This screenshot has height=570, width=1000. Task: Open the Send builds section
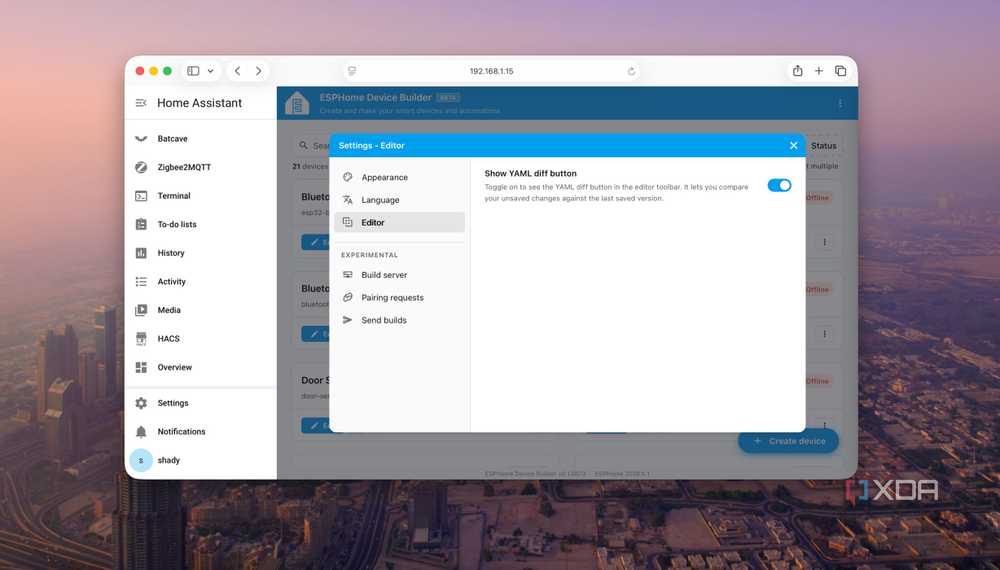[x=399, y=320]
